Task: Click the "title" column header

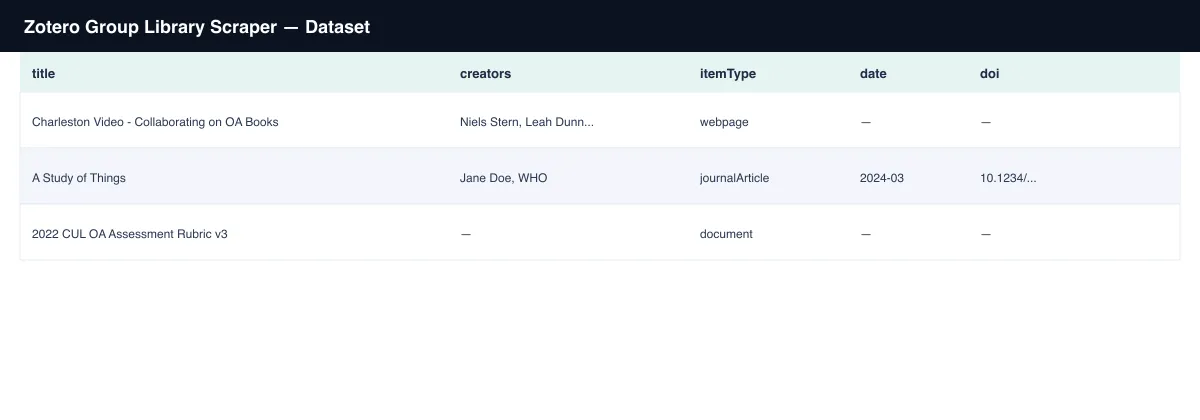Action: (43, 74)
